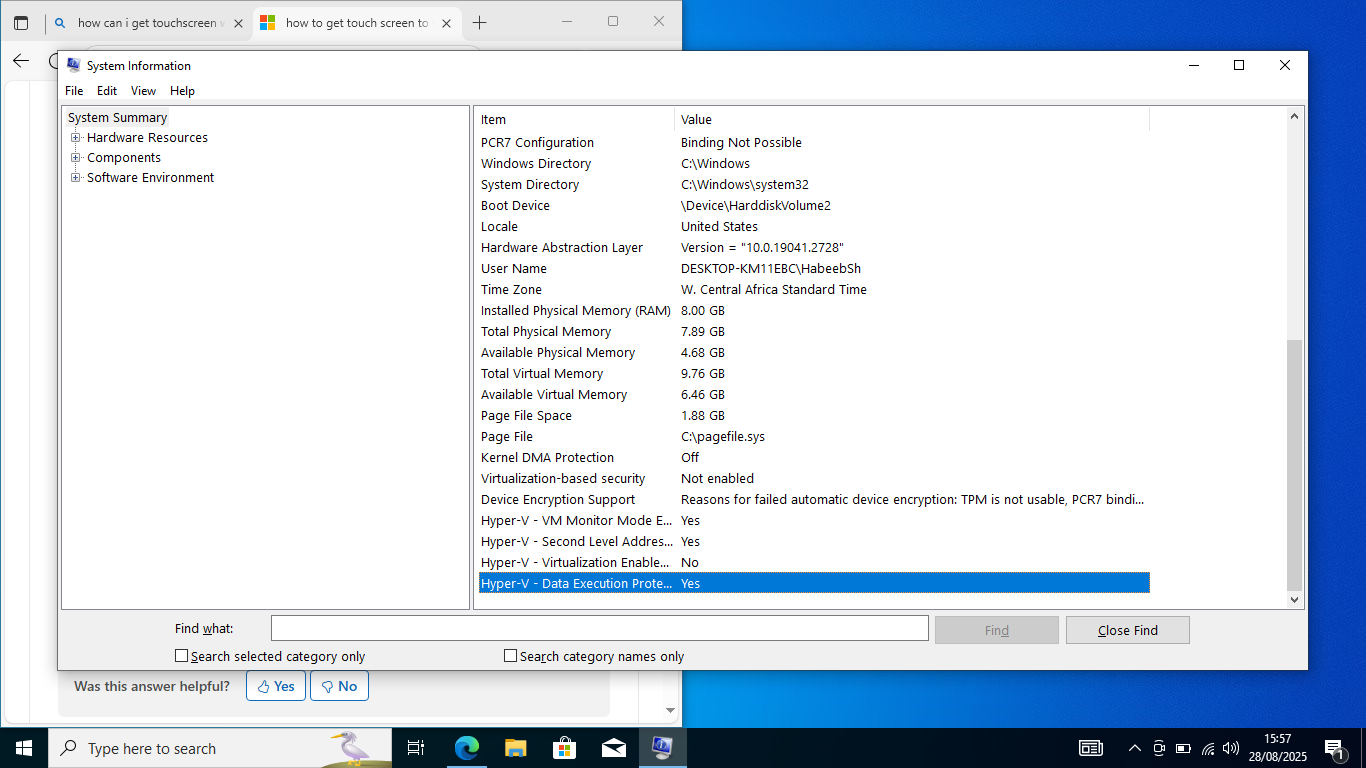Image resolution: width=1366 pixels, height=768 pixels.
Task: Open Microsoft Edge from the taskbar
Action: tap(466, 747)
